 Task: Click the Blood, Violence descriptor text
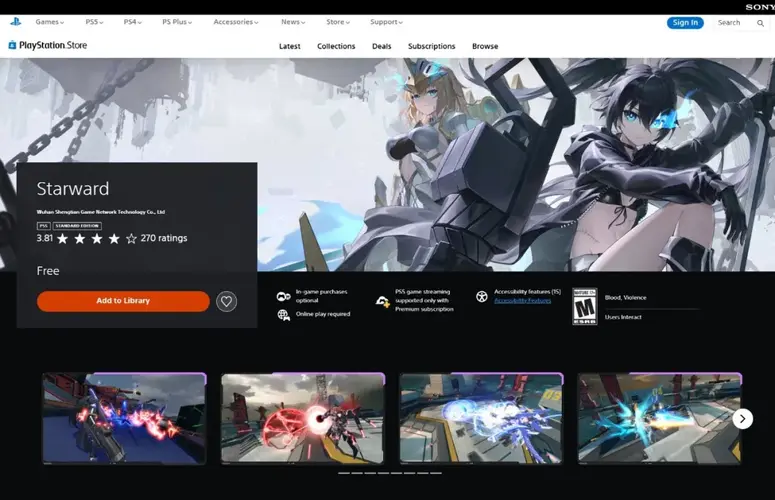[625, 297]
